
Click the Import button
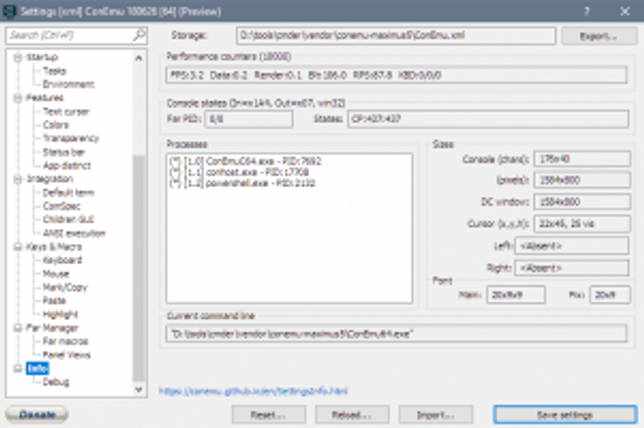436,415
